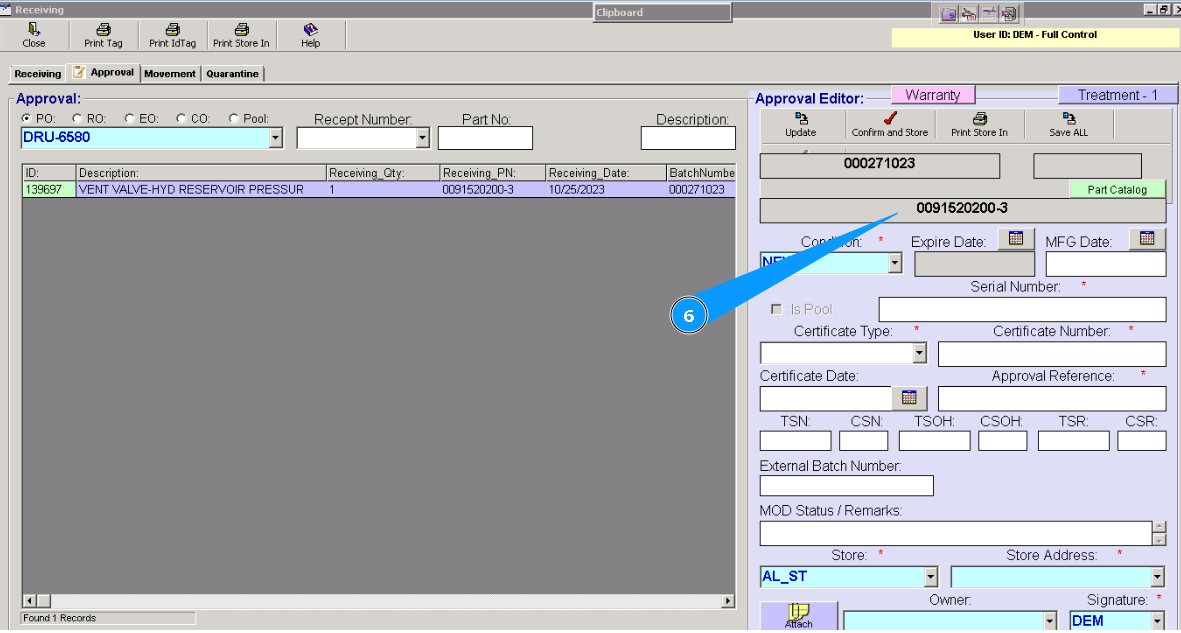Viewport: 1181px width, 633px height.
Task: Click the Approval Reference input field
Action: [x=1051, y=399]
